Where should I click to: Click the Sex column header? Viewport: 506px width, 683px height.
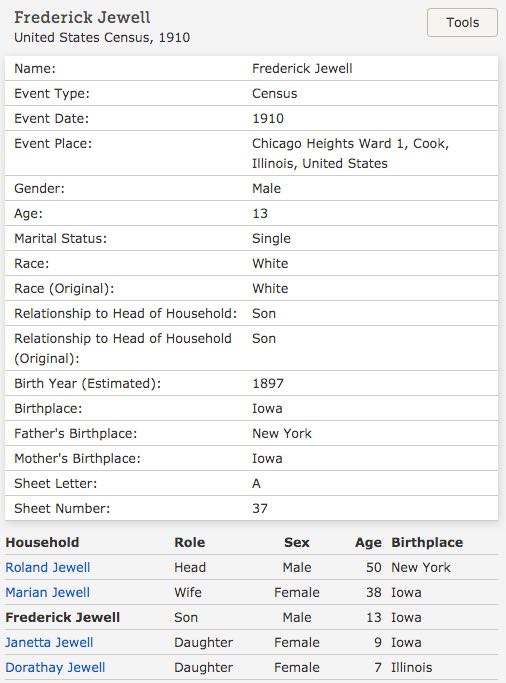click(x=297, y=542)
